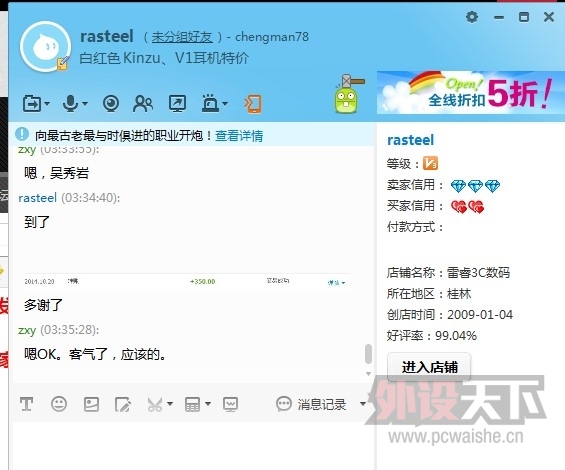Image resolution: width=565 pixels, height=470 pixels.
Task: Click the buyer credit hearts
Action: (x=467, y=207)
